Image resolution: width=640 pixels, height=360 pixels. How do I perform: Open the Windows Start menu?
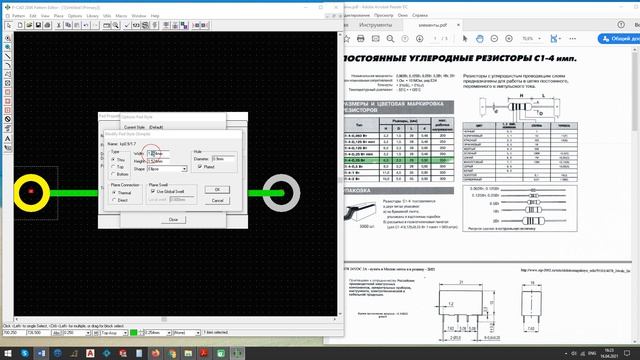(8, 353)
